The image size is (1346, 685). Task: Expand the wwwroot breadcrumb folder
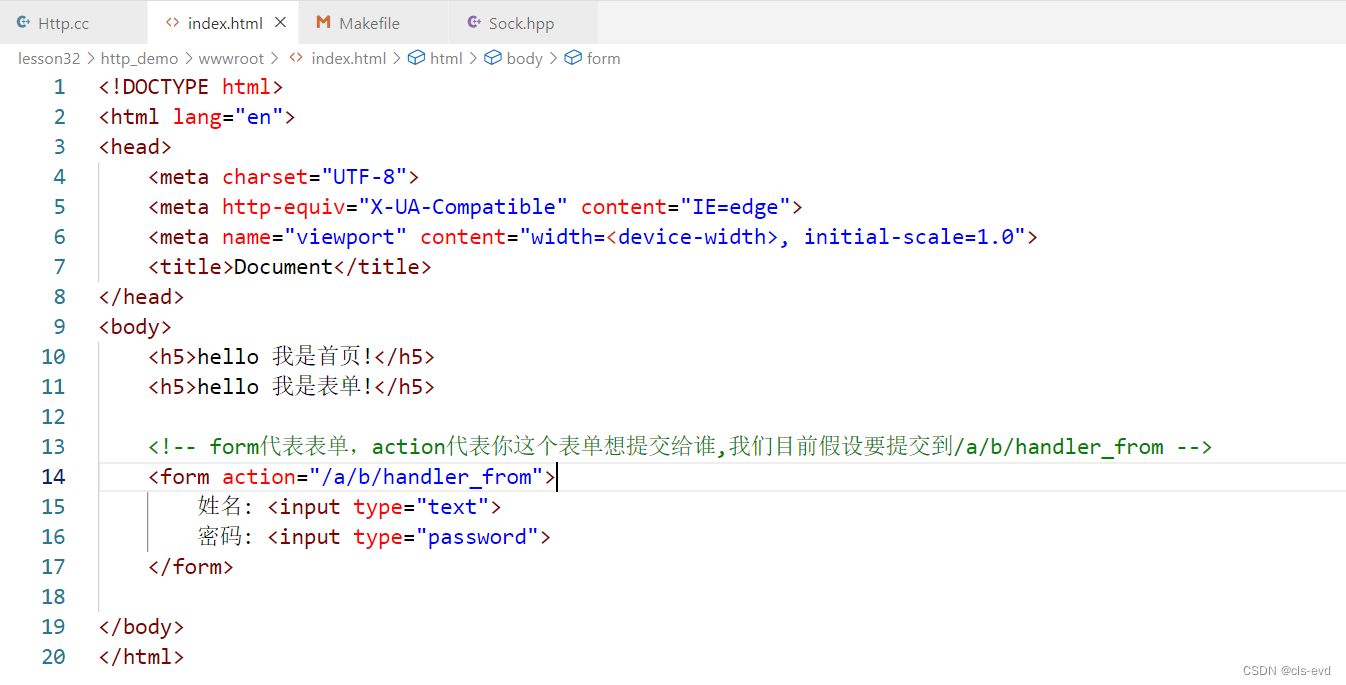click(x=231, y=58)
